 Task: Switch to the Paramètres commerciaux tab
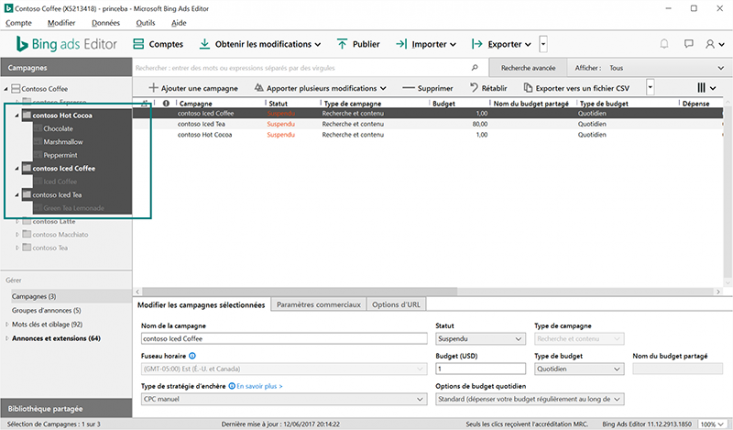coord(319,305)
